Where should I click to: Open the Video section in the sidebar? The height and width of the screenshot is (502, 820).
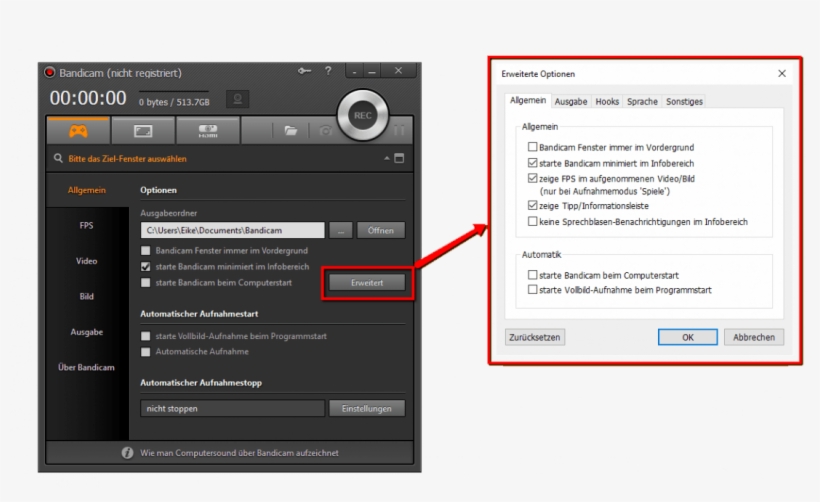pyautogui.click(x=87, y=261)
